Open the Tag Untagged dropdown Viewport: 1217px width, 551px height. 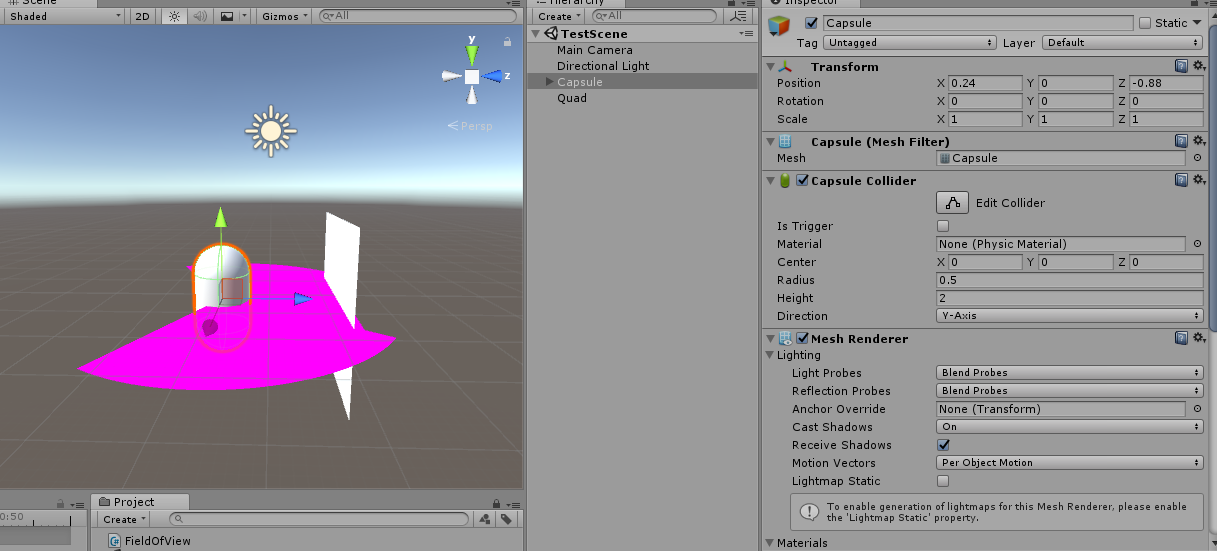[x=910, y=43]
